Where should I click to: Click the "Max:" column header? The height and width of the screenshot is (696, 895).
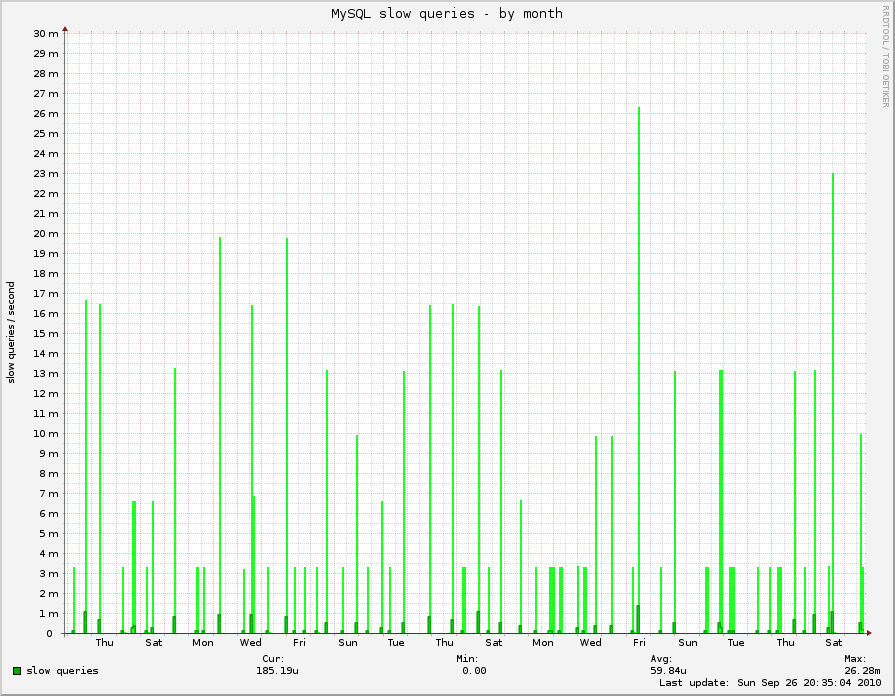point(855,659)
